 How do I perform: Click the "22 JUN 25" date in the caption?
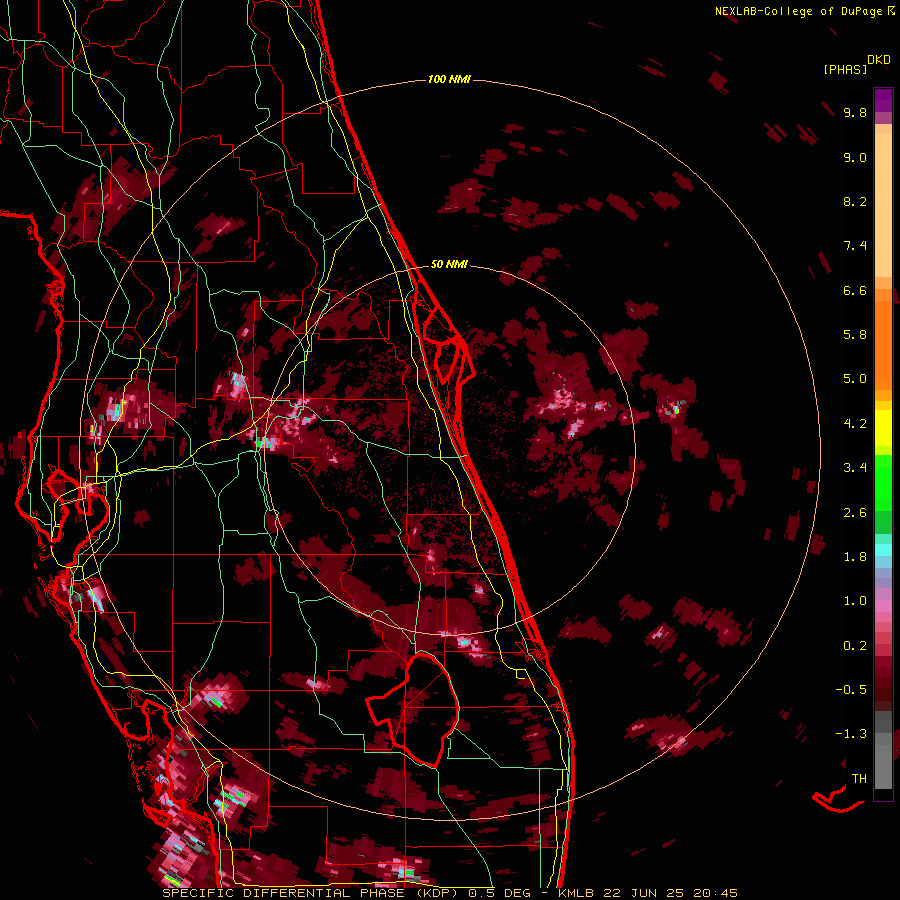[641, 893]
